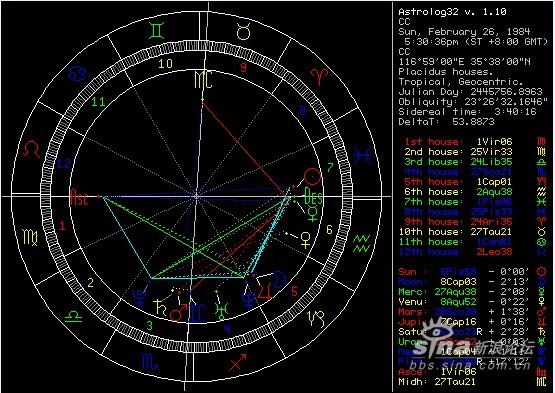555x393 pixels.
Task: Click the 'Astrolog32 v. 1.10' title text
Action: coord(452,12)
